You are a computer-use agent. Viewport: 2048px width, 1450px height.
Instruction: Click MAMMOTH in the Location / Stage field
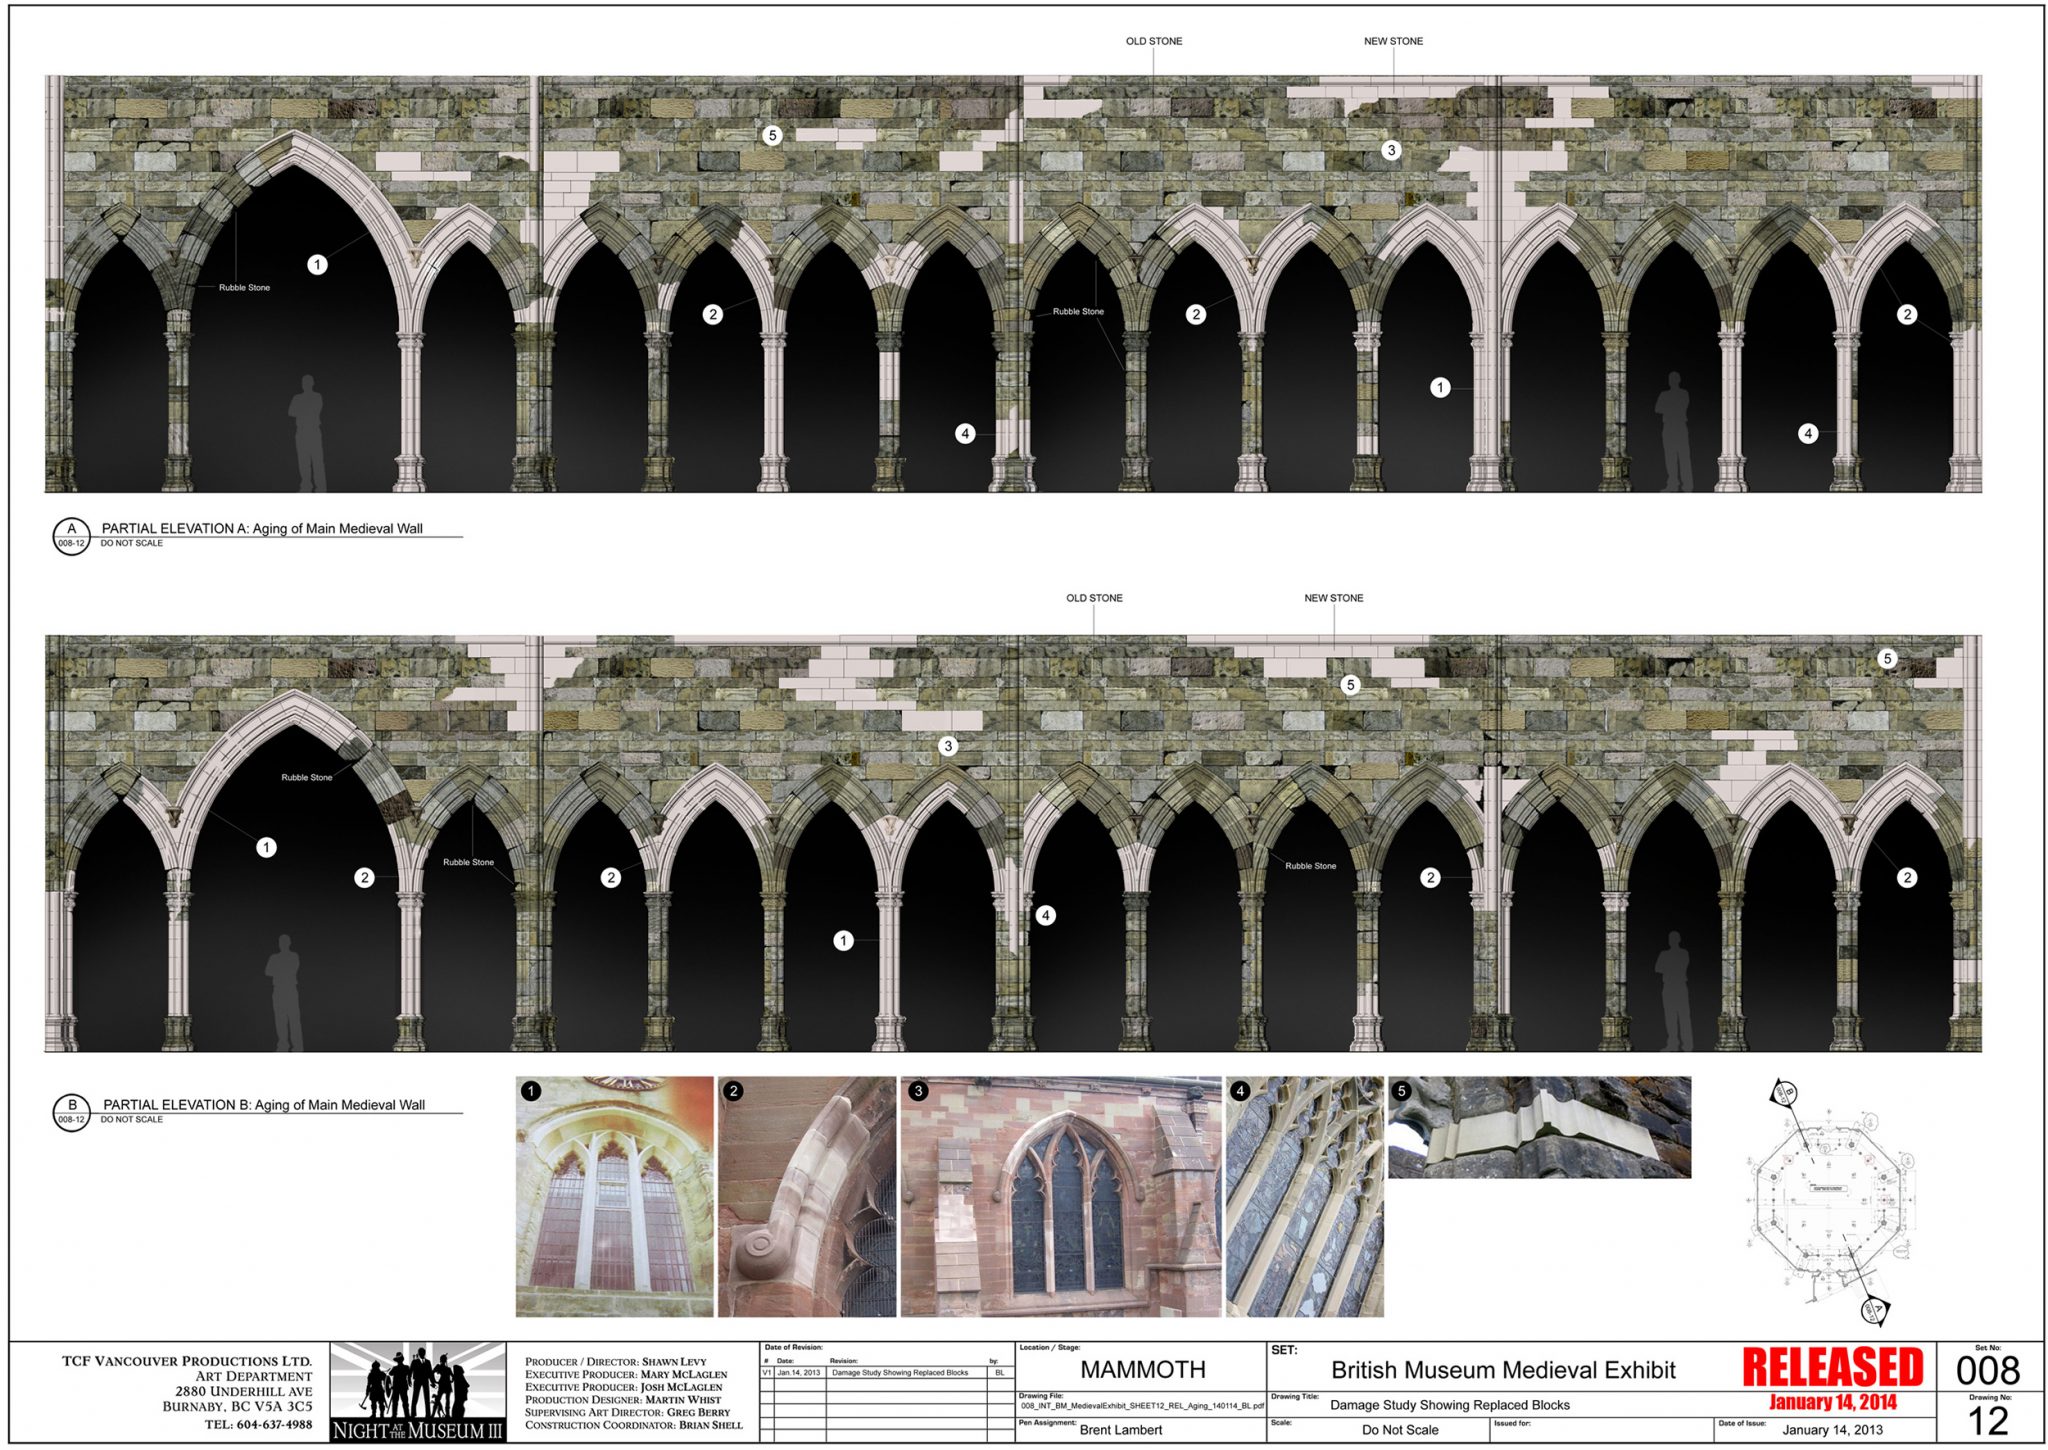1142,1370
